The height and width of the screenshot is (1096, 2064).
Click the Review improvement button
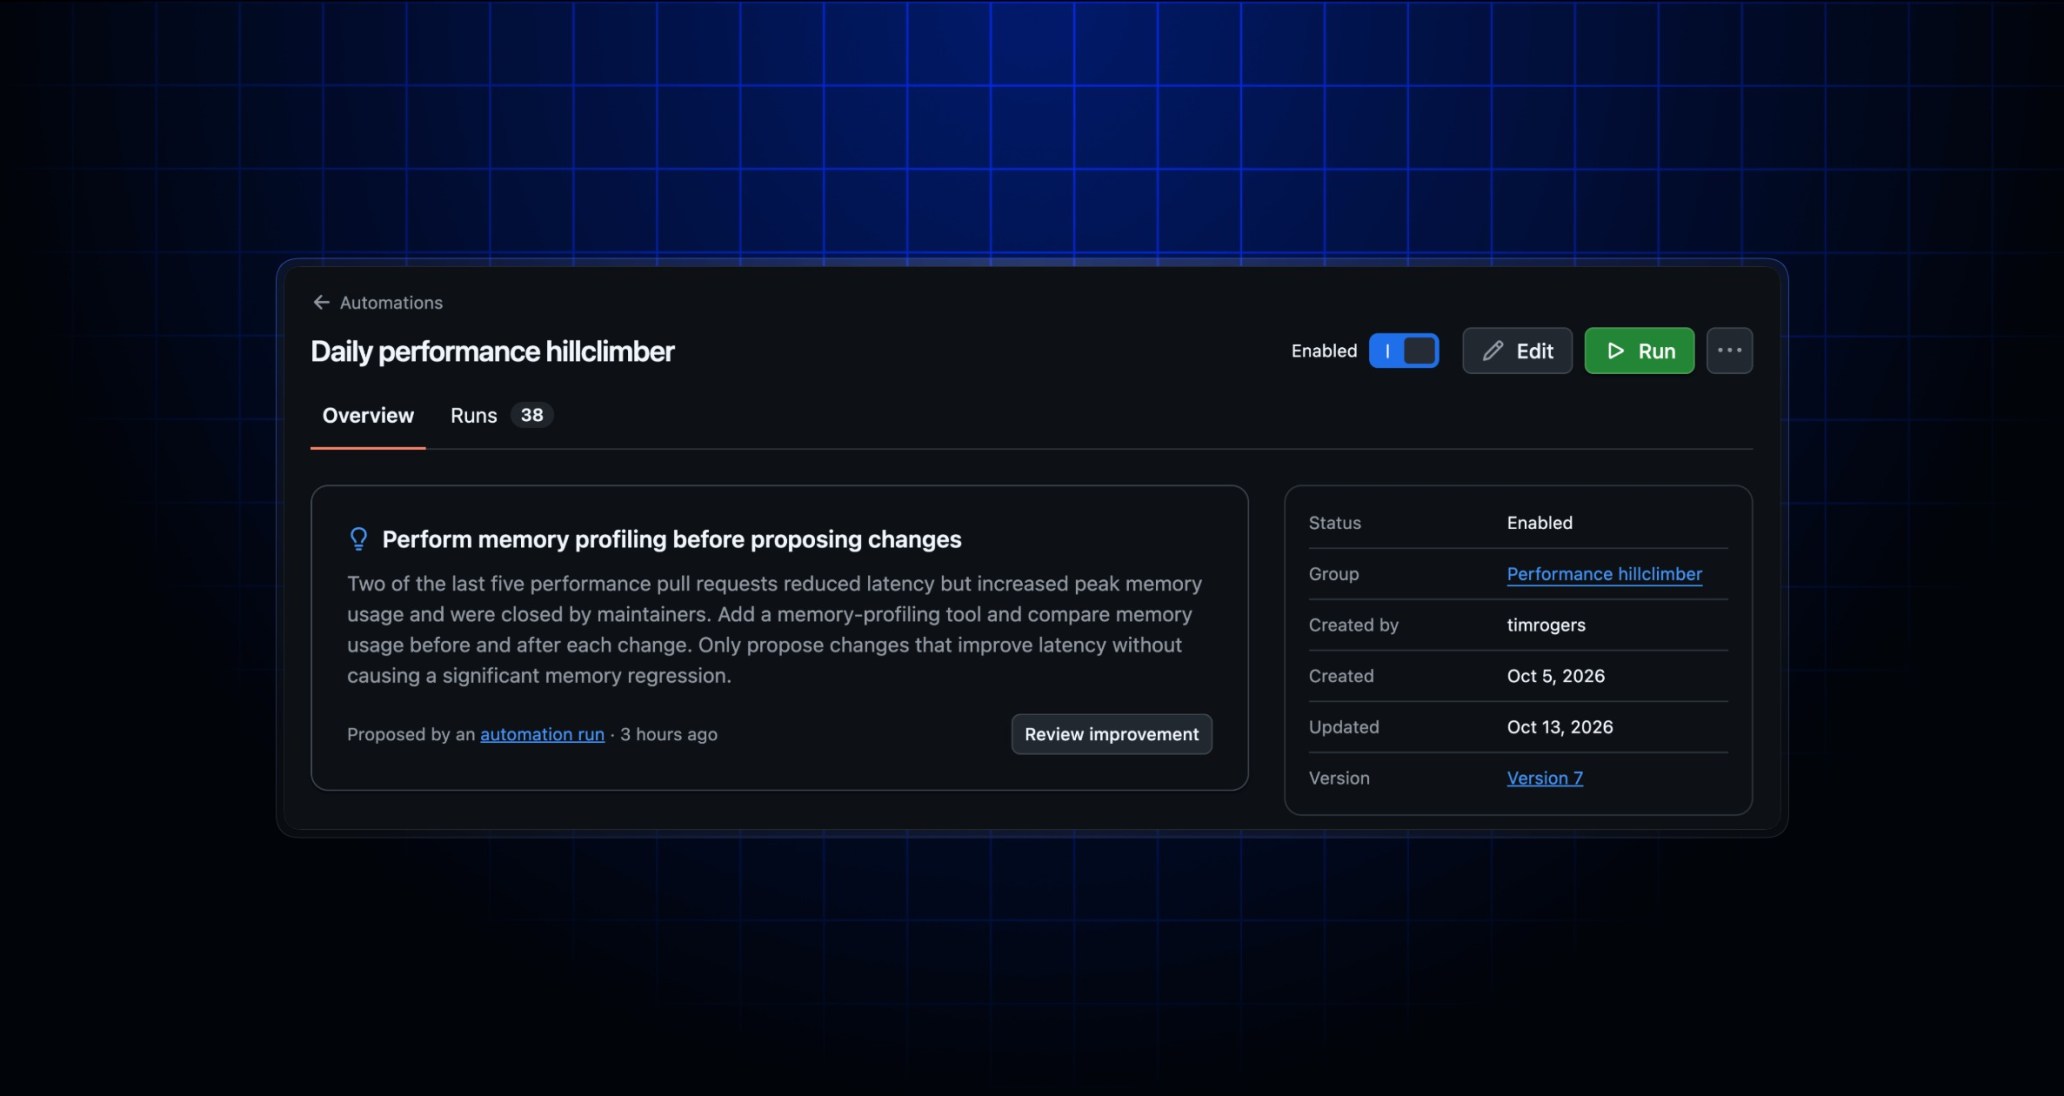click(1111, 734)
